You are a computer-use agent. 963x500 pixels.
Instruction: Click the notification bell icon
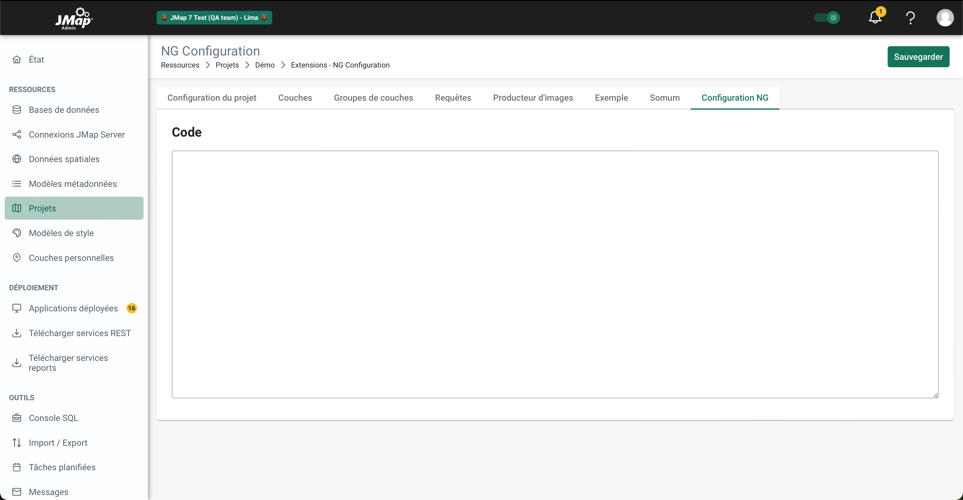[x=875, y=18]
